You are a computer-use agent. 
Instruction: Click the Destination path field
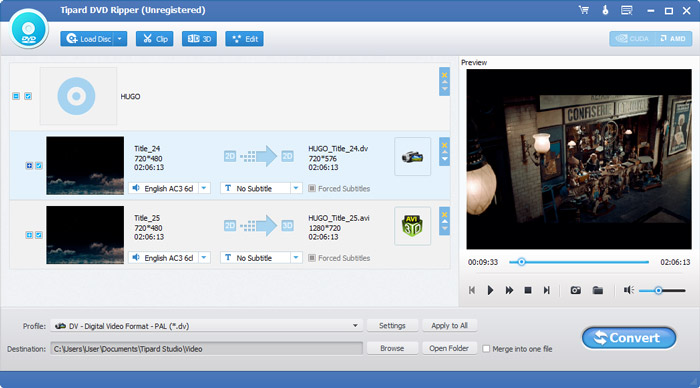tap(206, 349)
